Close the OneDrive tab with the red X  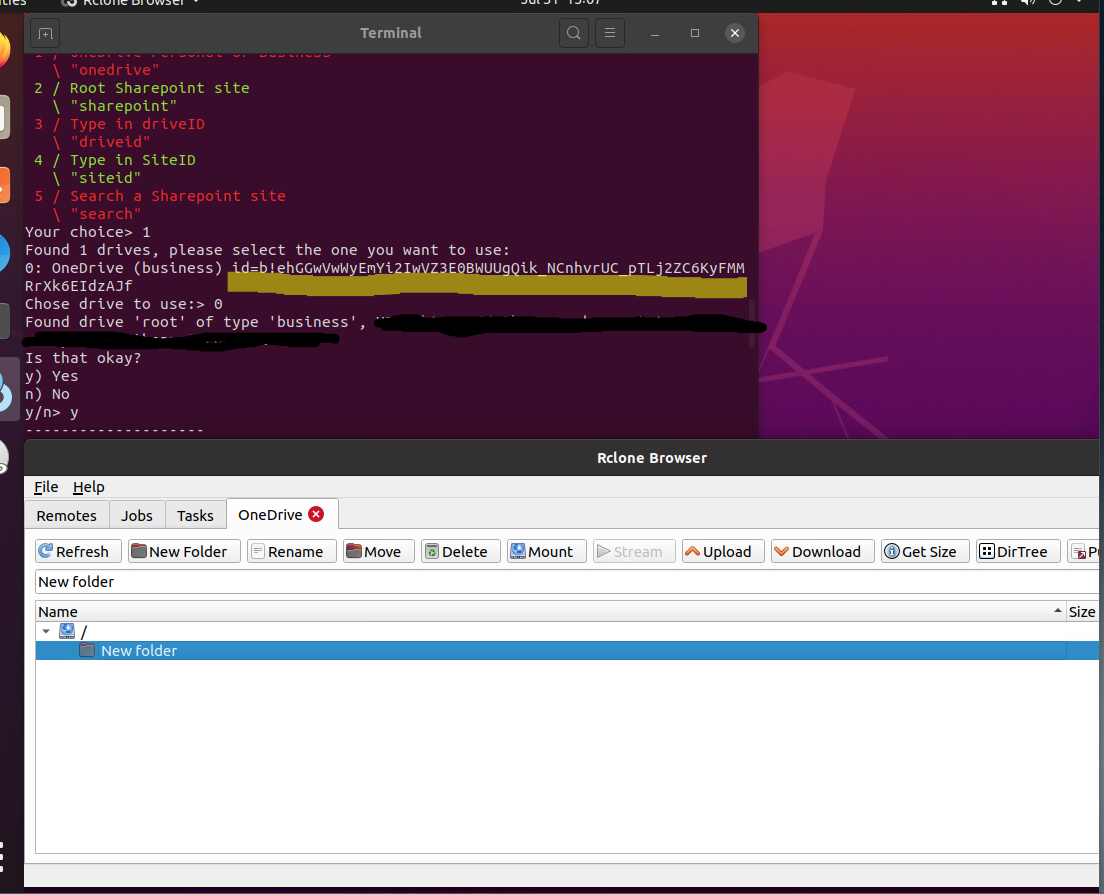point(316,515)
